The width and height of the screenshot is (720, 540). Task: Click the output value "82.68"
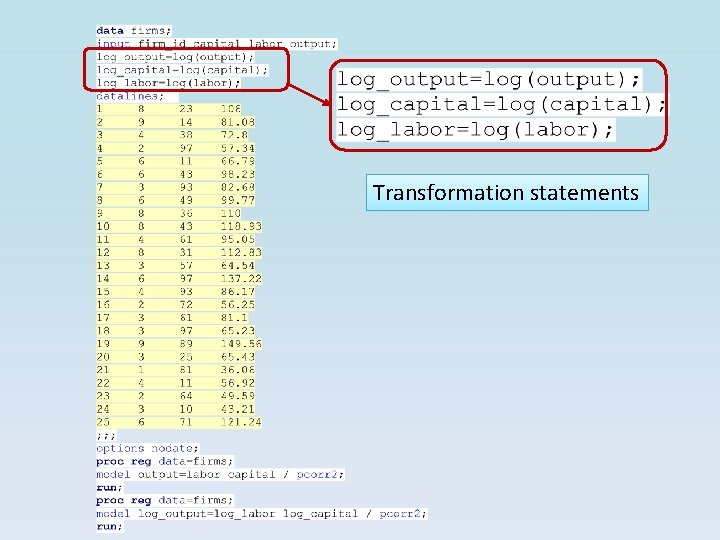tap(237, 187)
